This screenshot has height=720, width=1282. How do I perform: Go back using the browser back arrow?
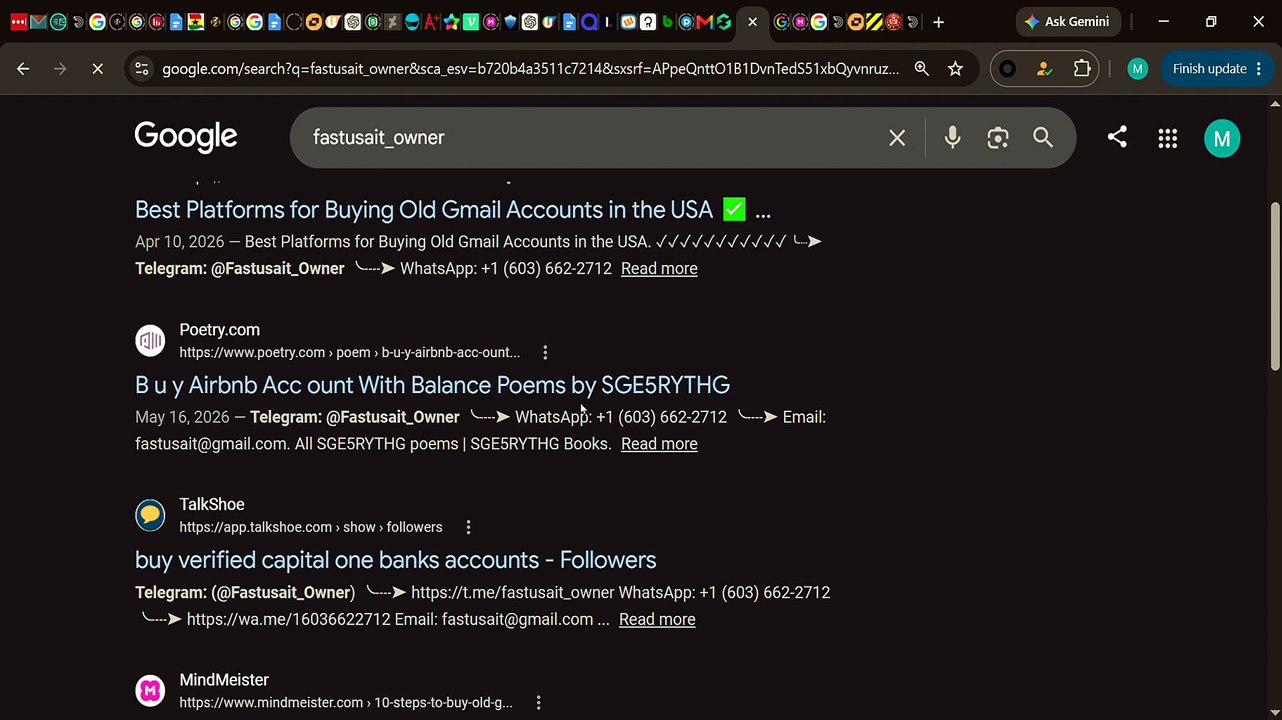[23, 69]
